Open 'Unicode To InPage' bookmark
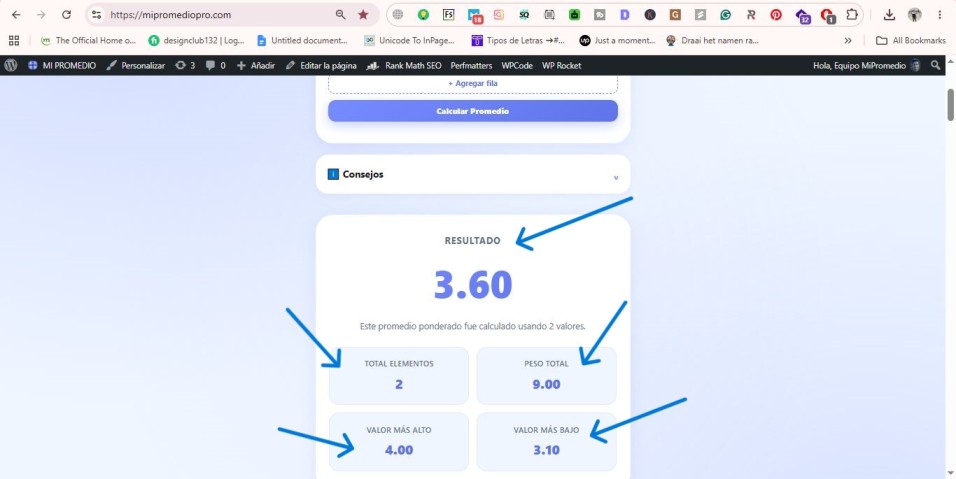The height and width of the screenshot is (479, 956). pos(410,40)
